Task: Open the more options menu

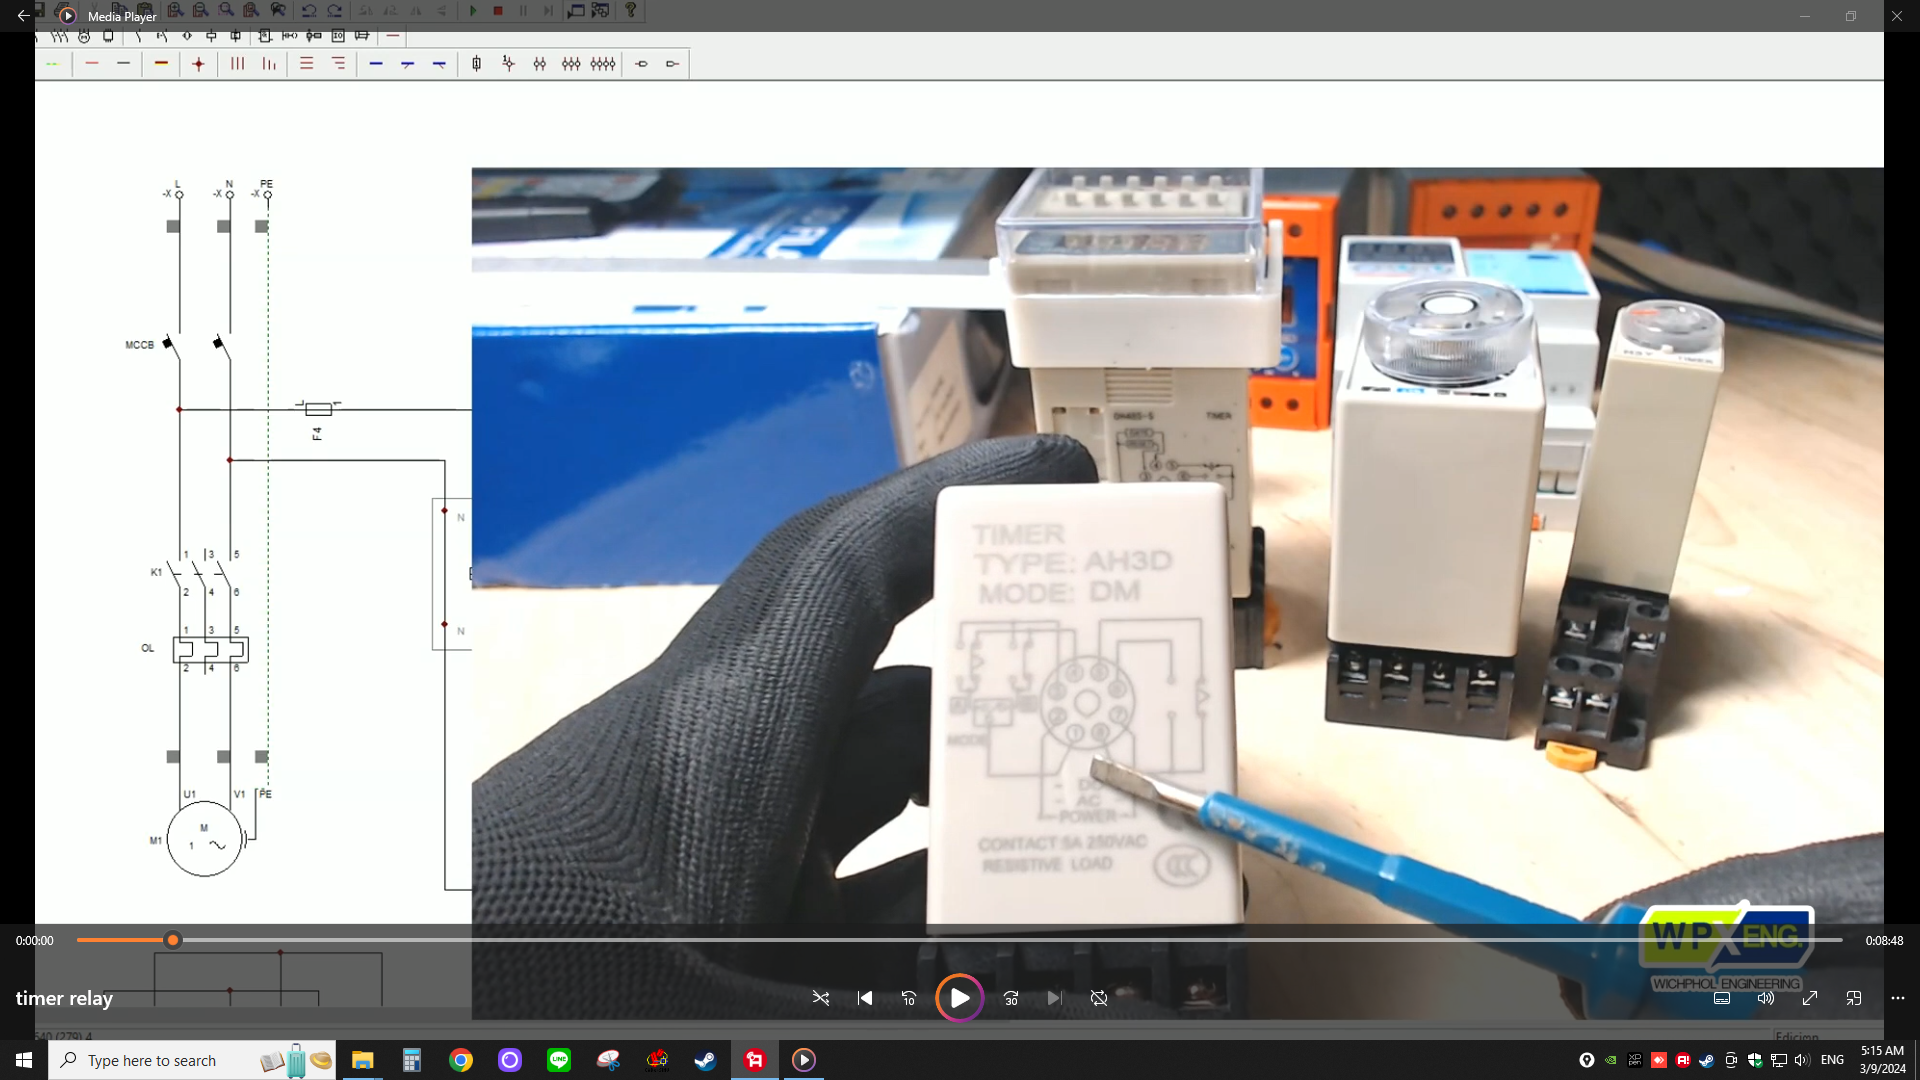Action: click(1898, 998)
